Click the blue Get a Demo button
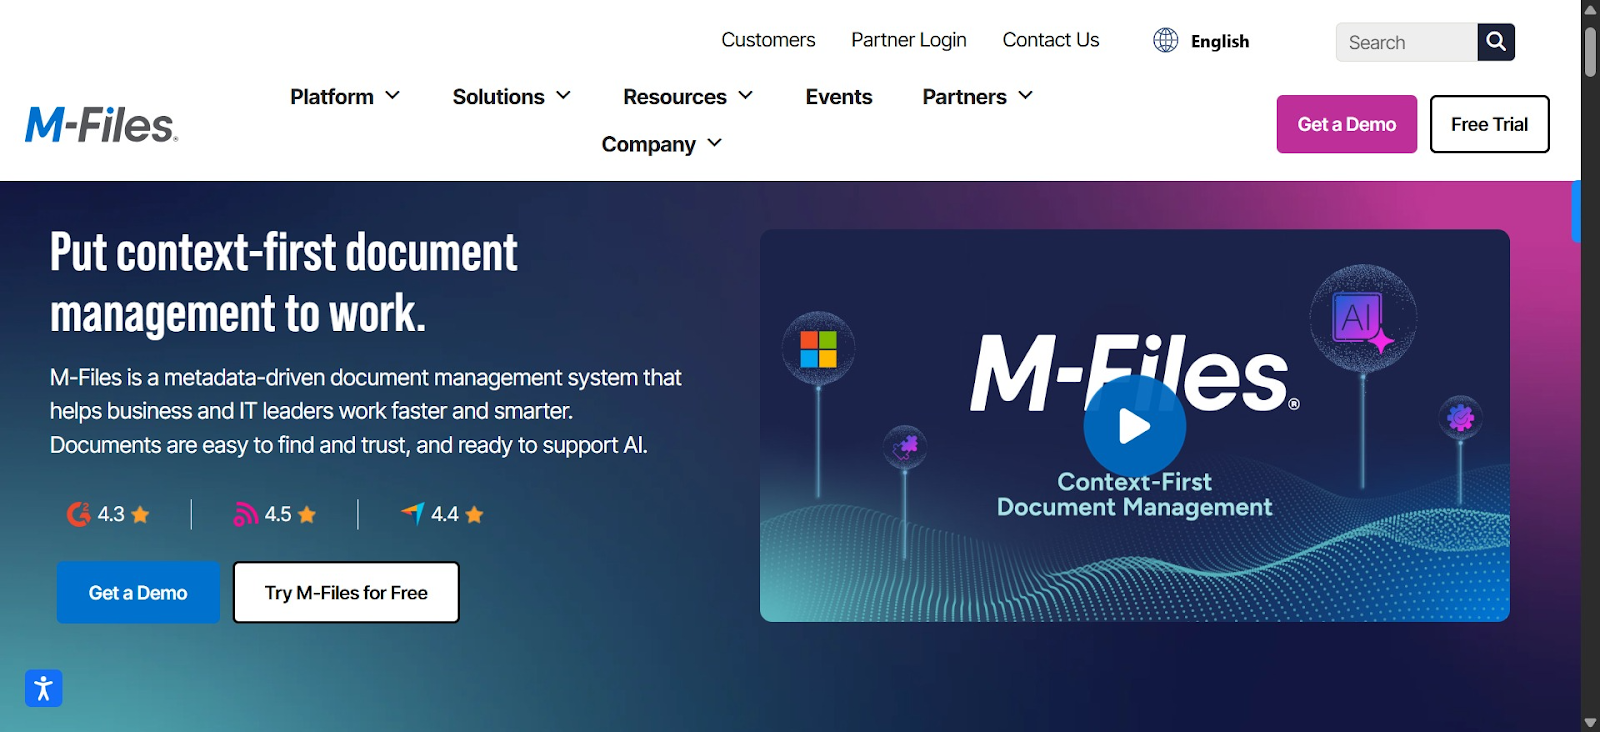Screen dimensions: 1600x732 [x=138, y=593]
